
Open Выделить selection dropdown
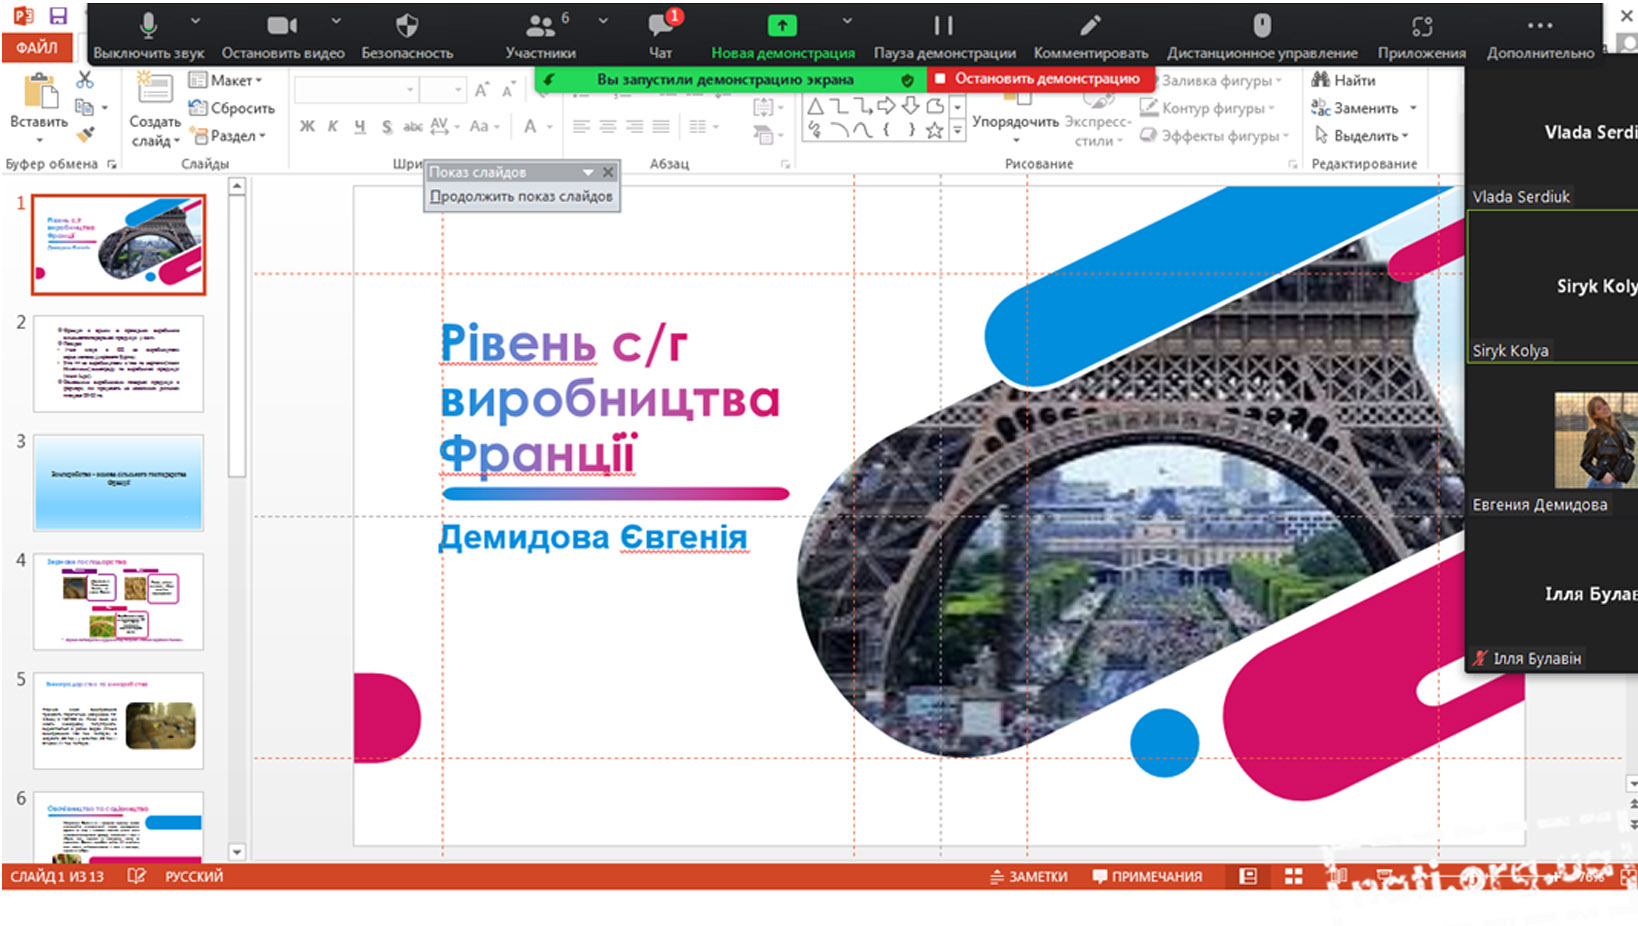[1361, 135]
